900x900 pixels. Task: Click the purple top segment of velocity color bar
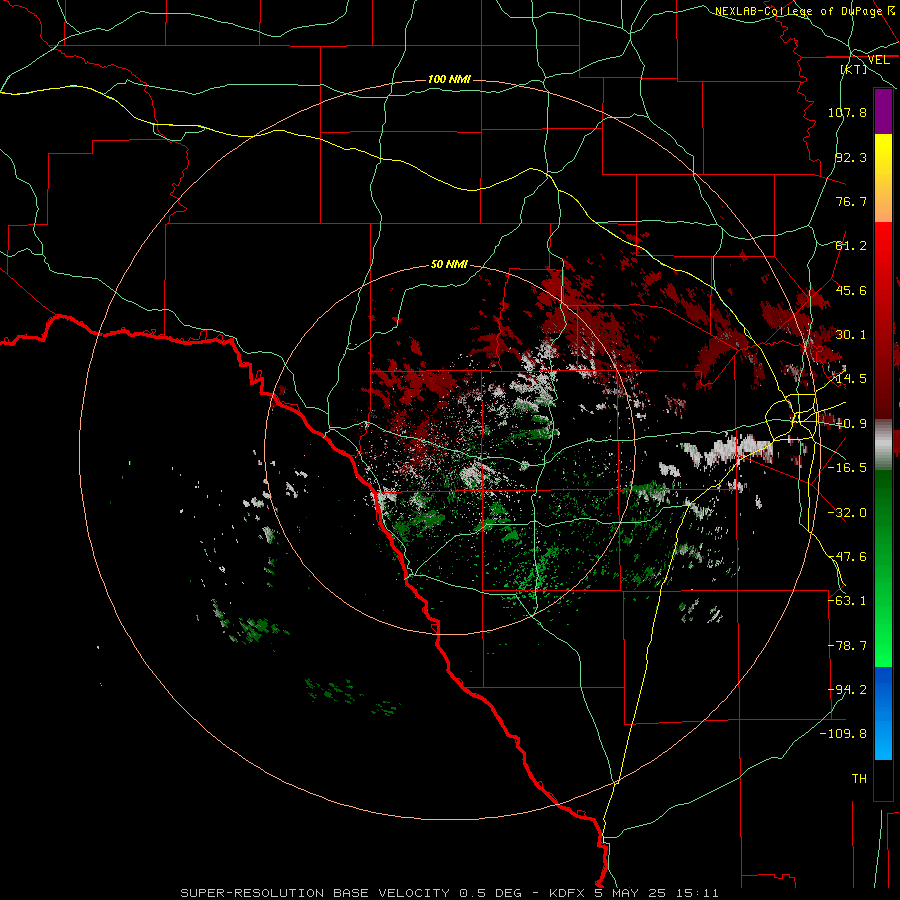point(883,111)
